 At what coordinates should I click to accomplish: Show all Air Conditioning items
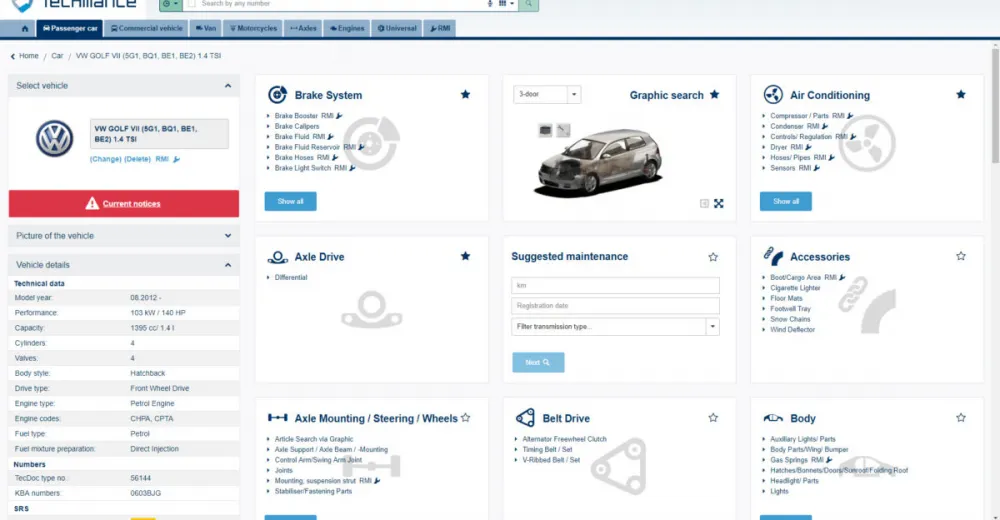click(786, 201)
